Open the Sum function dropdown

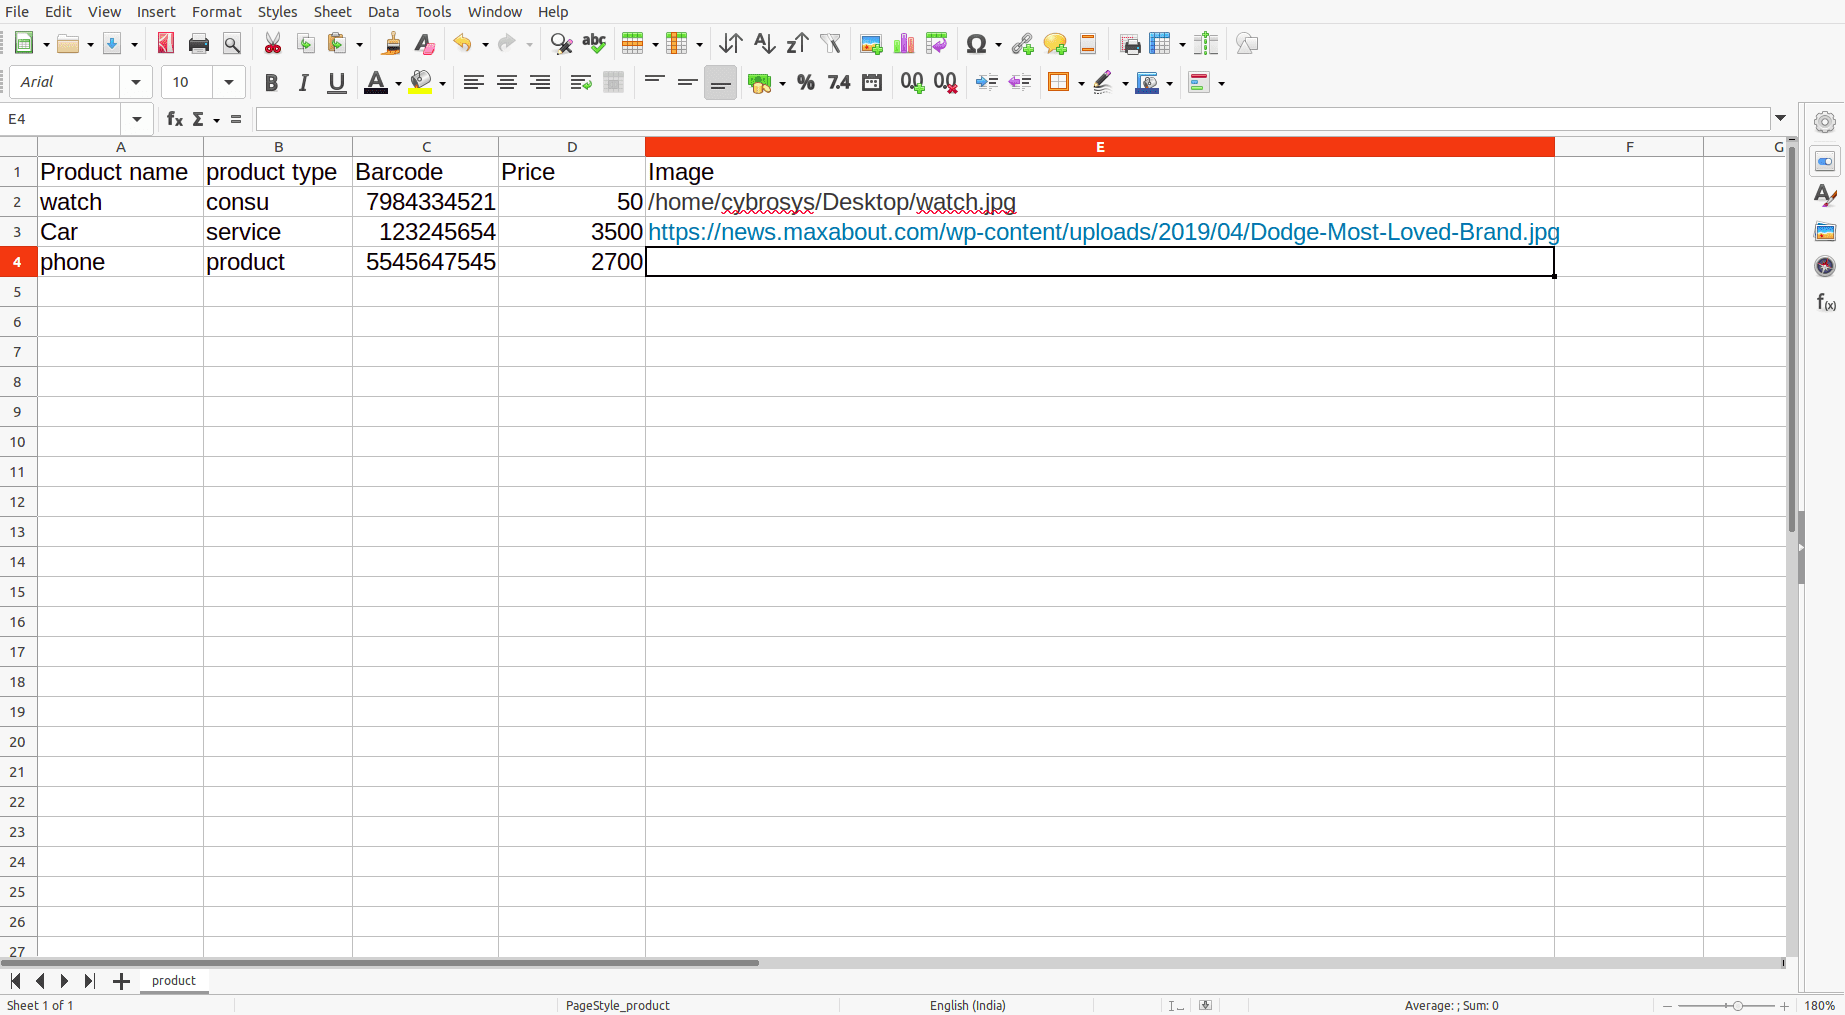tap(217, 120)
